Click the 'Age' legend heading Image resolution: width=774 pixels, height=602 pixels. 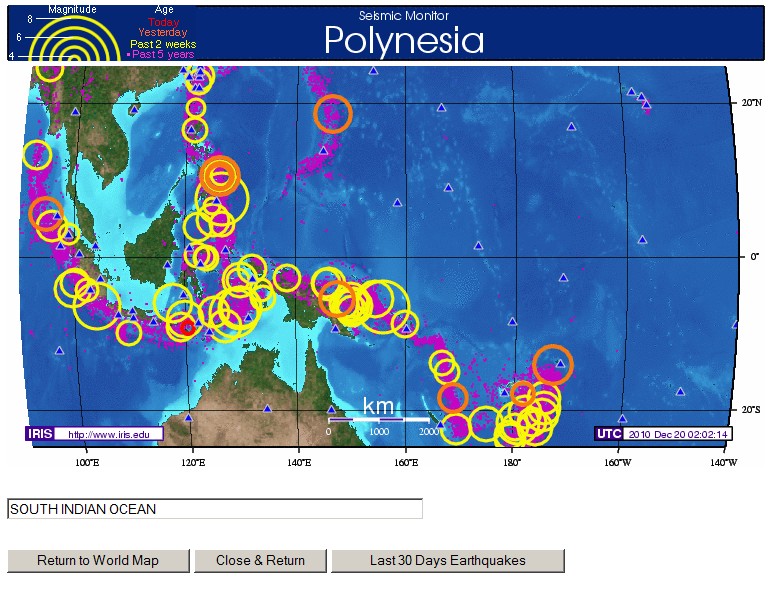164,9
